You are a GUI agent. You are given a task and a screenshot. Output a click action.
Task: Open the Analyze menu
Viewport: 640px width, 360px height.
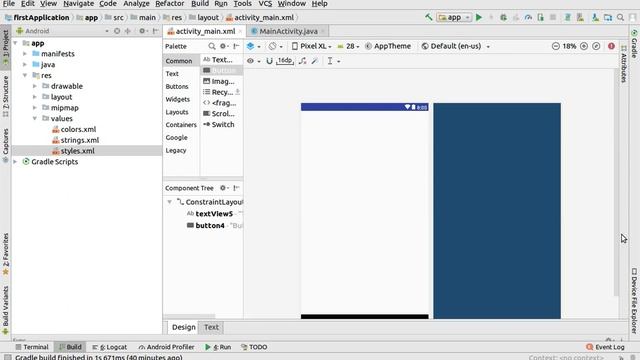pyautogui.click(x=136, y=4)
